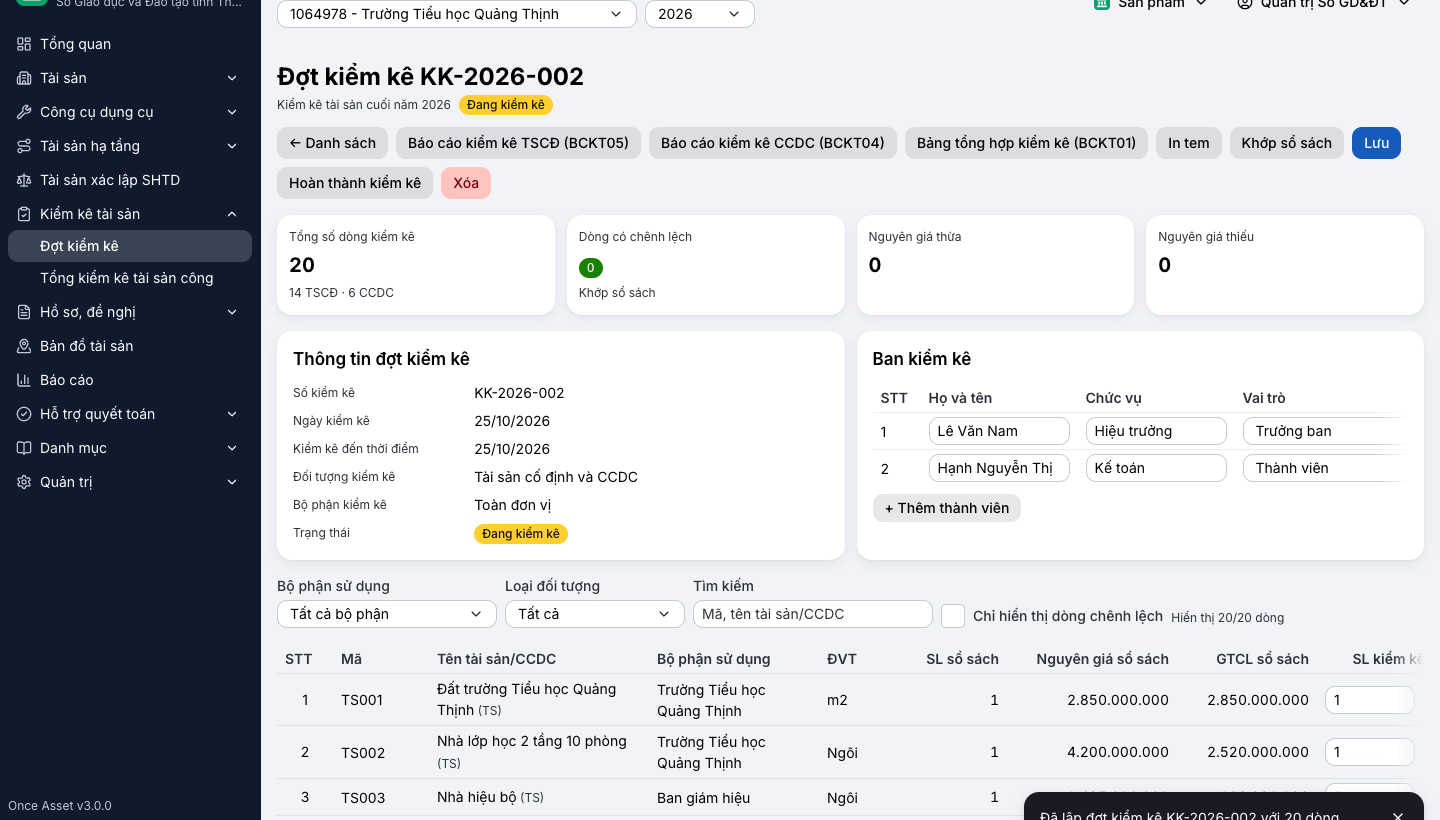Image resolution: width=1440 pixels, height=820 pixels.
Task: Click the Báo cáo chart icon
Action: coord(24,380)
